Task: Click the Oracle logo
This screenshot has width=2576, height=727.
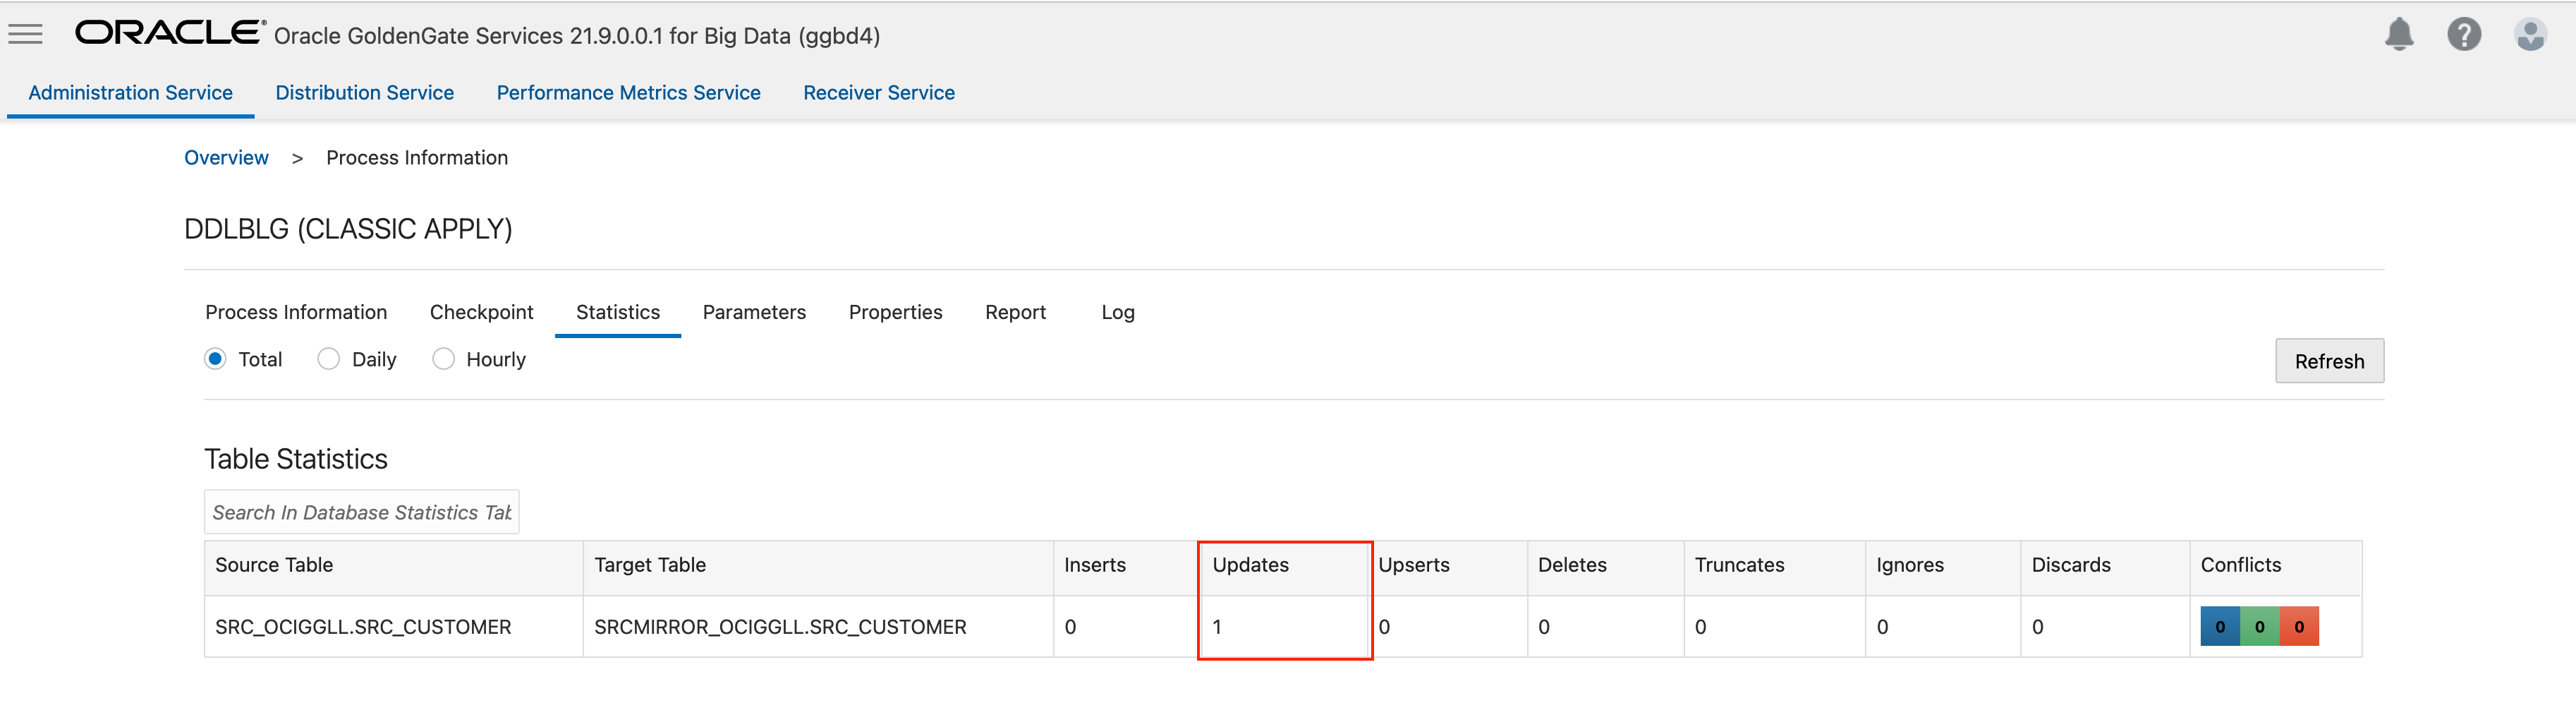Action: (170, 33)
